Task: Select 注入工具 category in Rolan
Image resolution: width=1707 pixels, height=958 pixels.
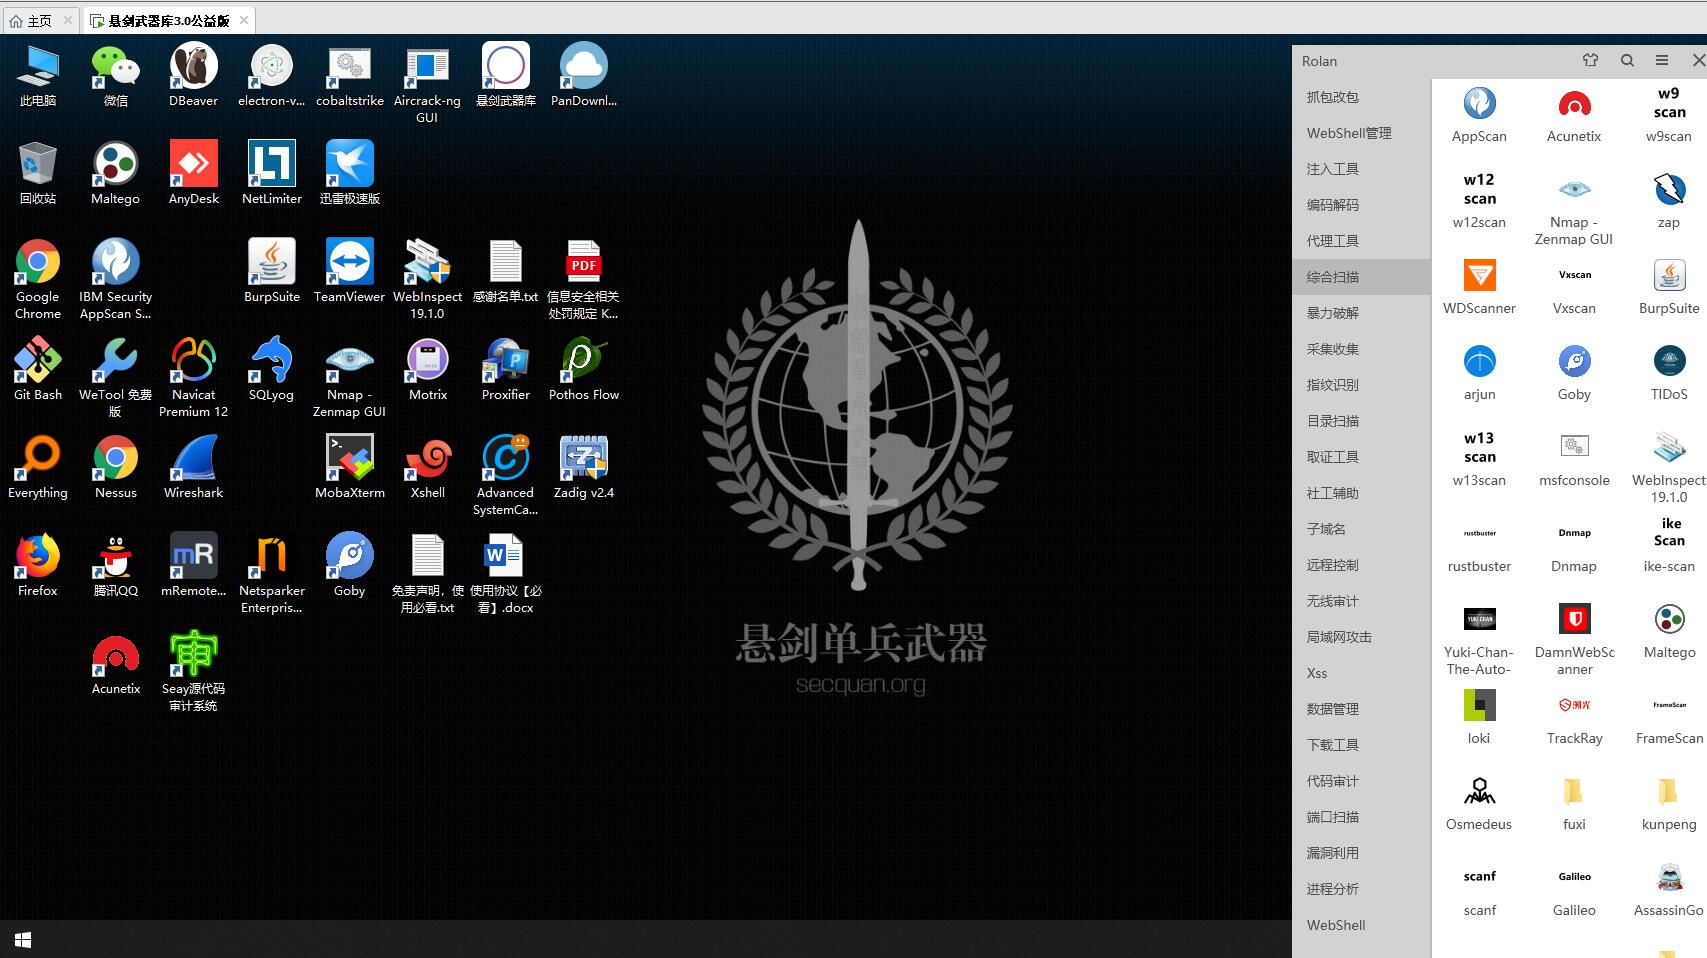Action: tap(1361, 169)
